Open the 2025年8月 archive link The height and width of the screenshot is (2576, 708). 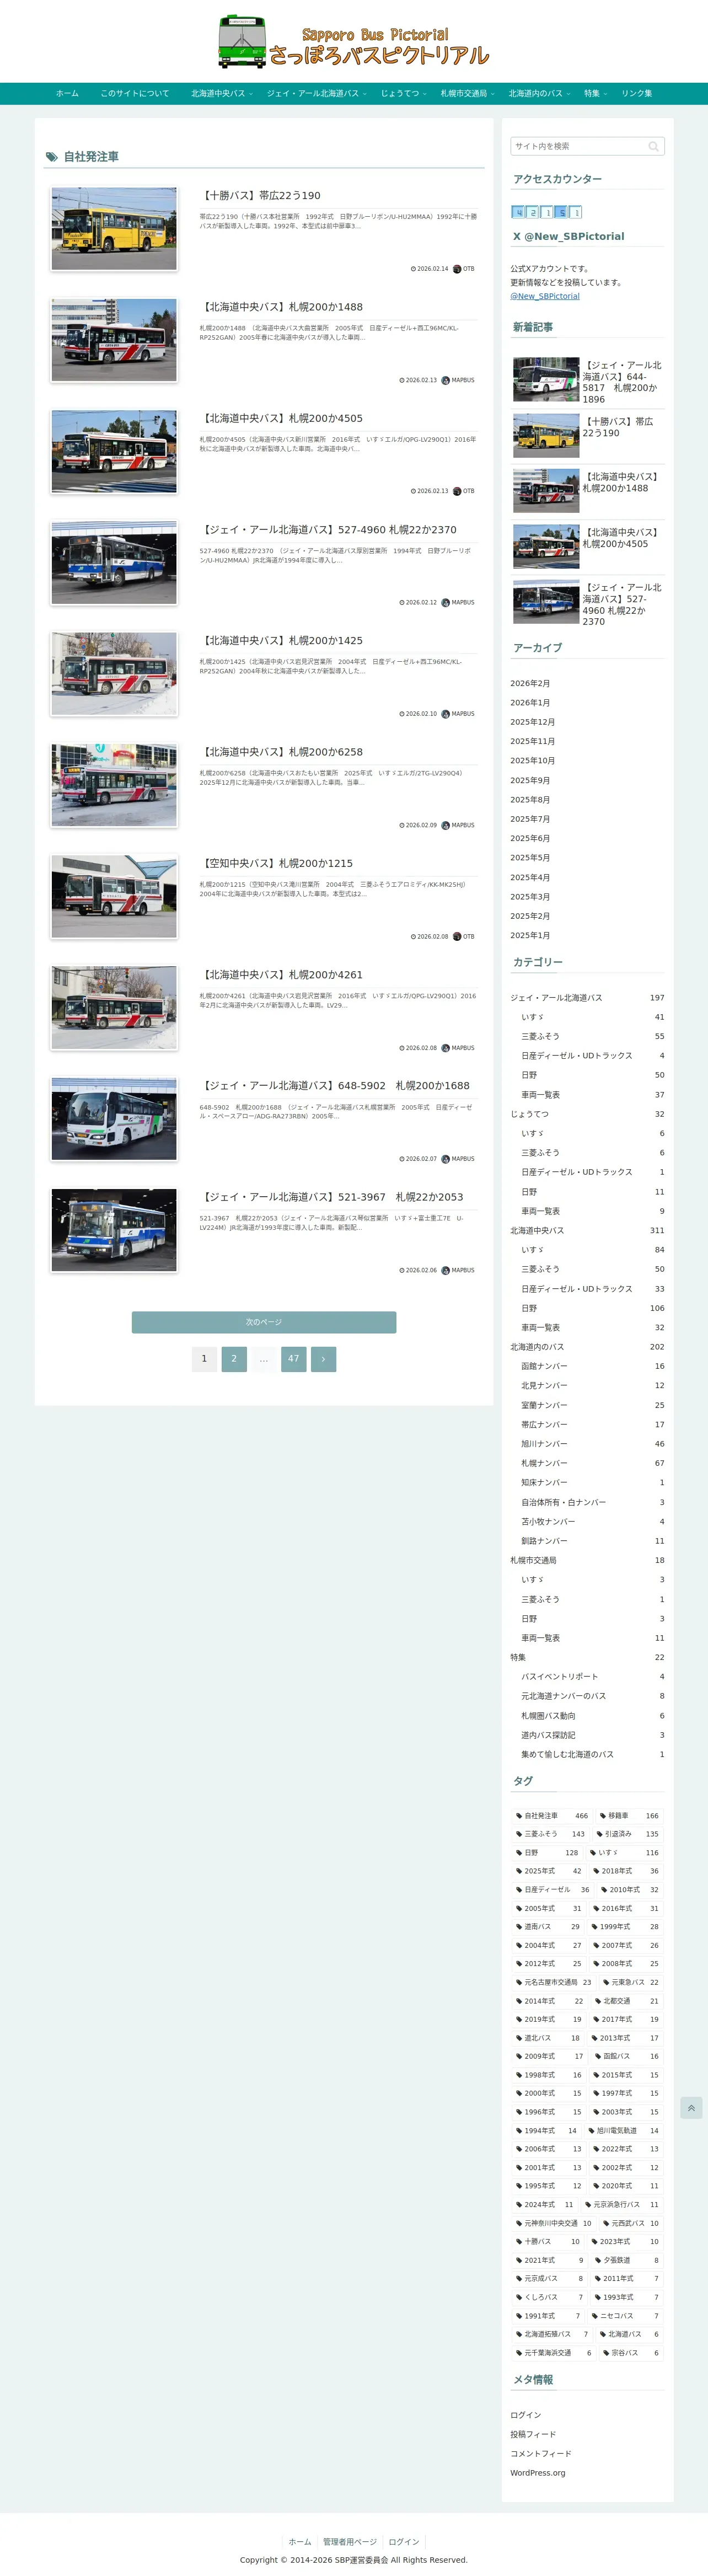point(530,800)
